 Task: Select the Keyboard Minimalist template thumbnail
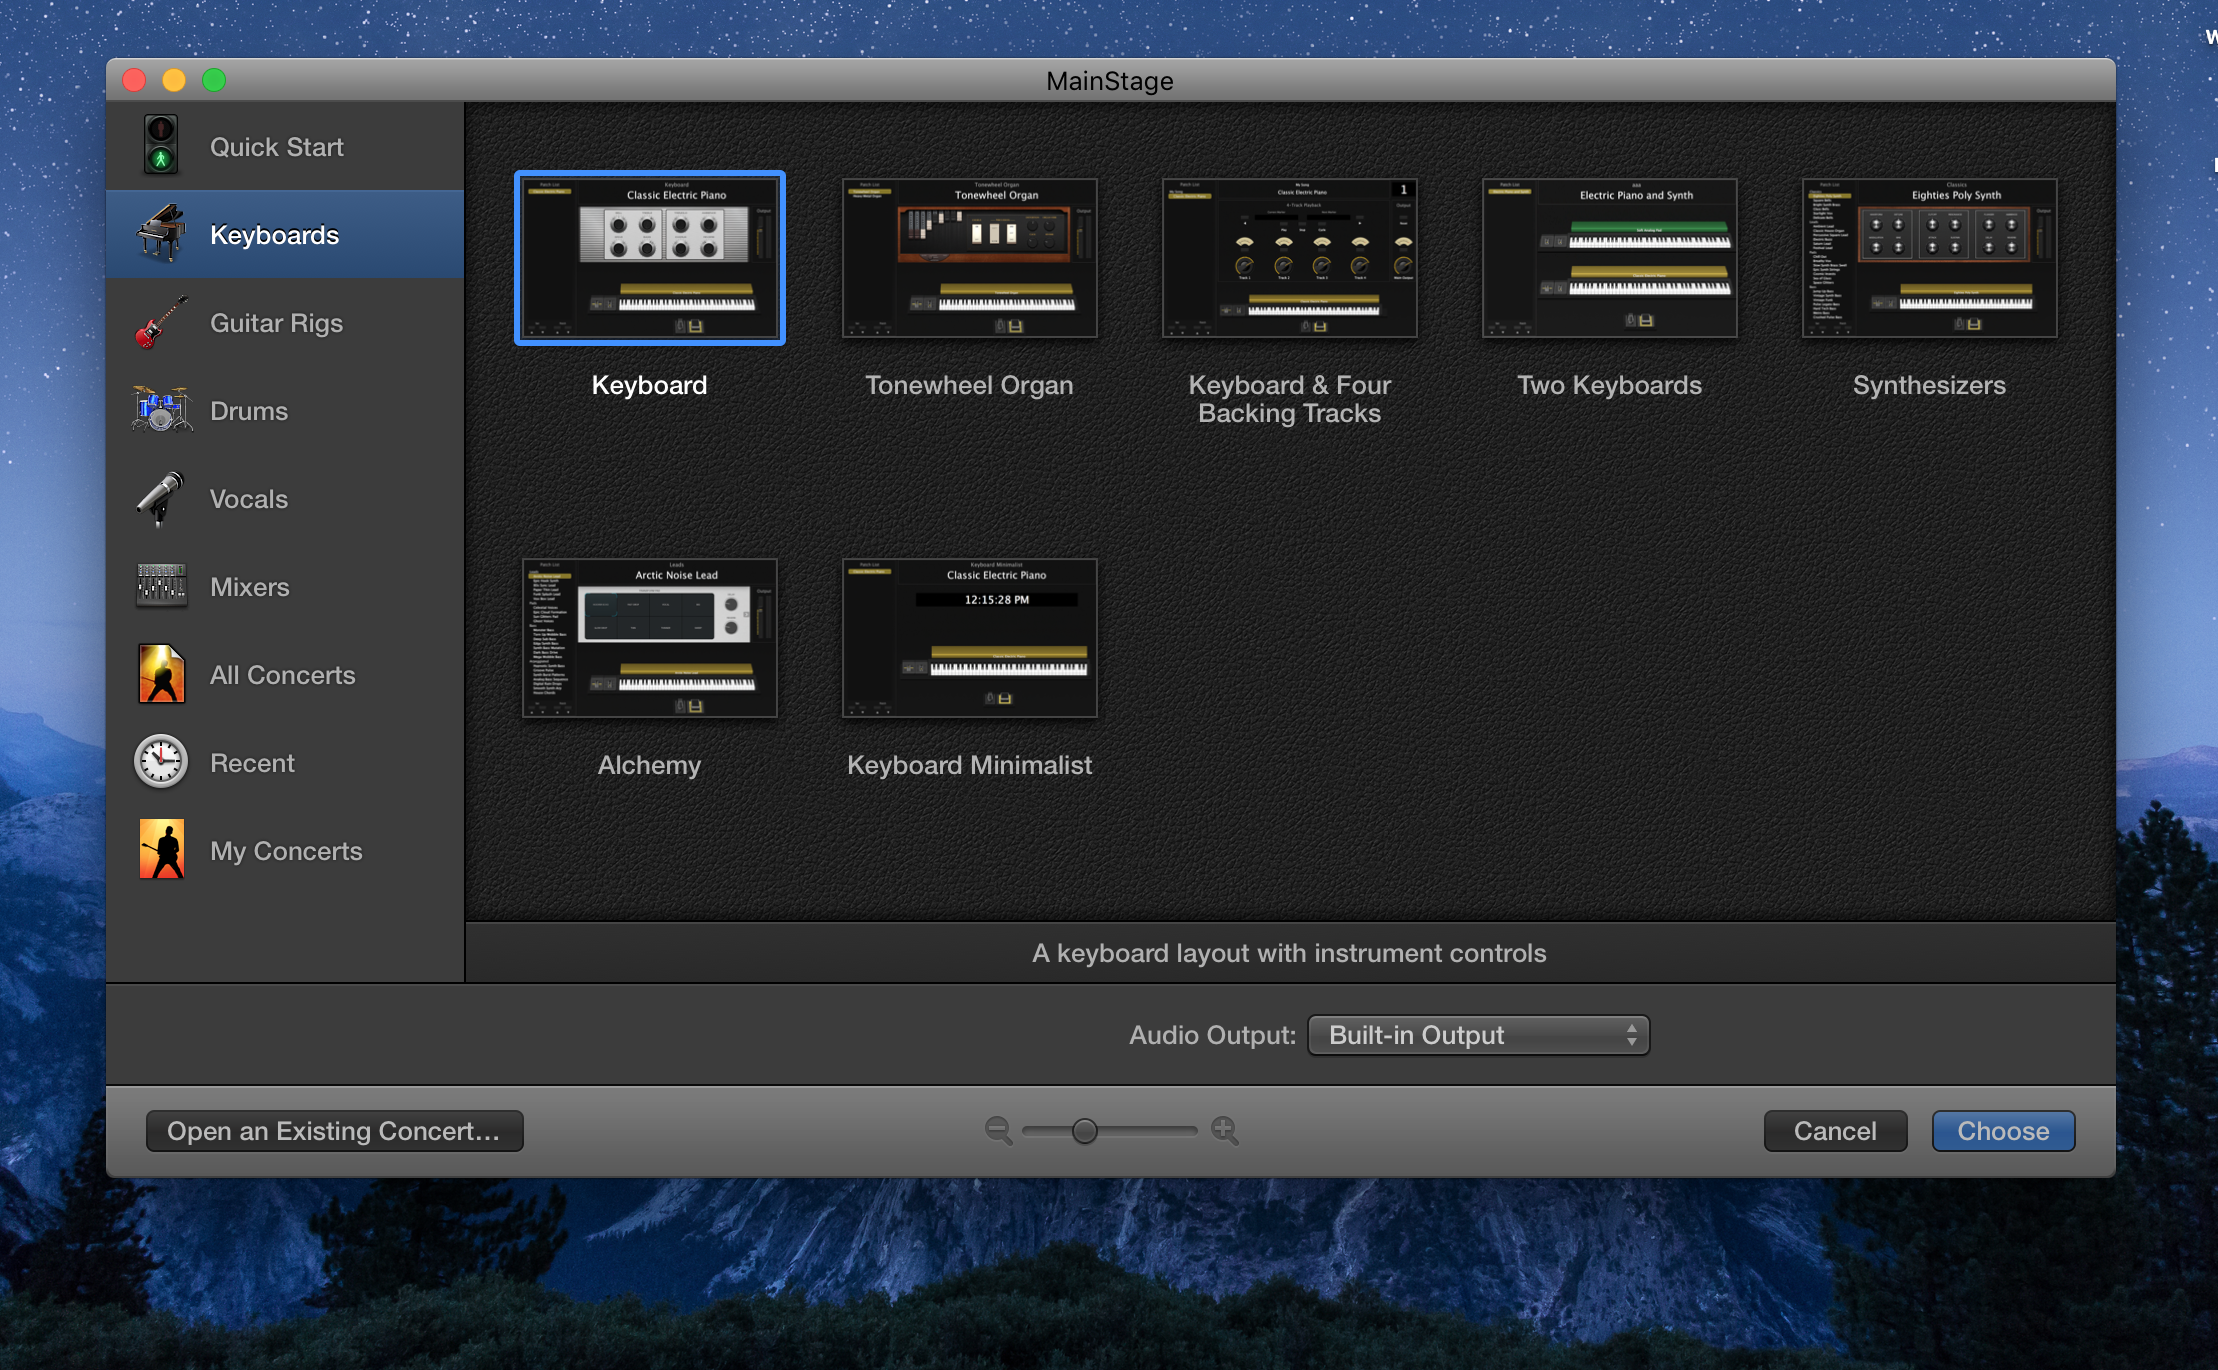click(970, 638)
